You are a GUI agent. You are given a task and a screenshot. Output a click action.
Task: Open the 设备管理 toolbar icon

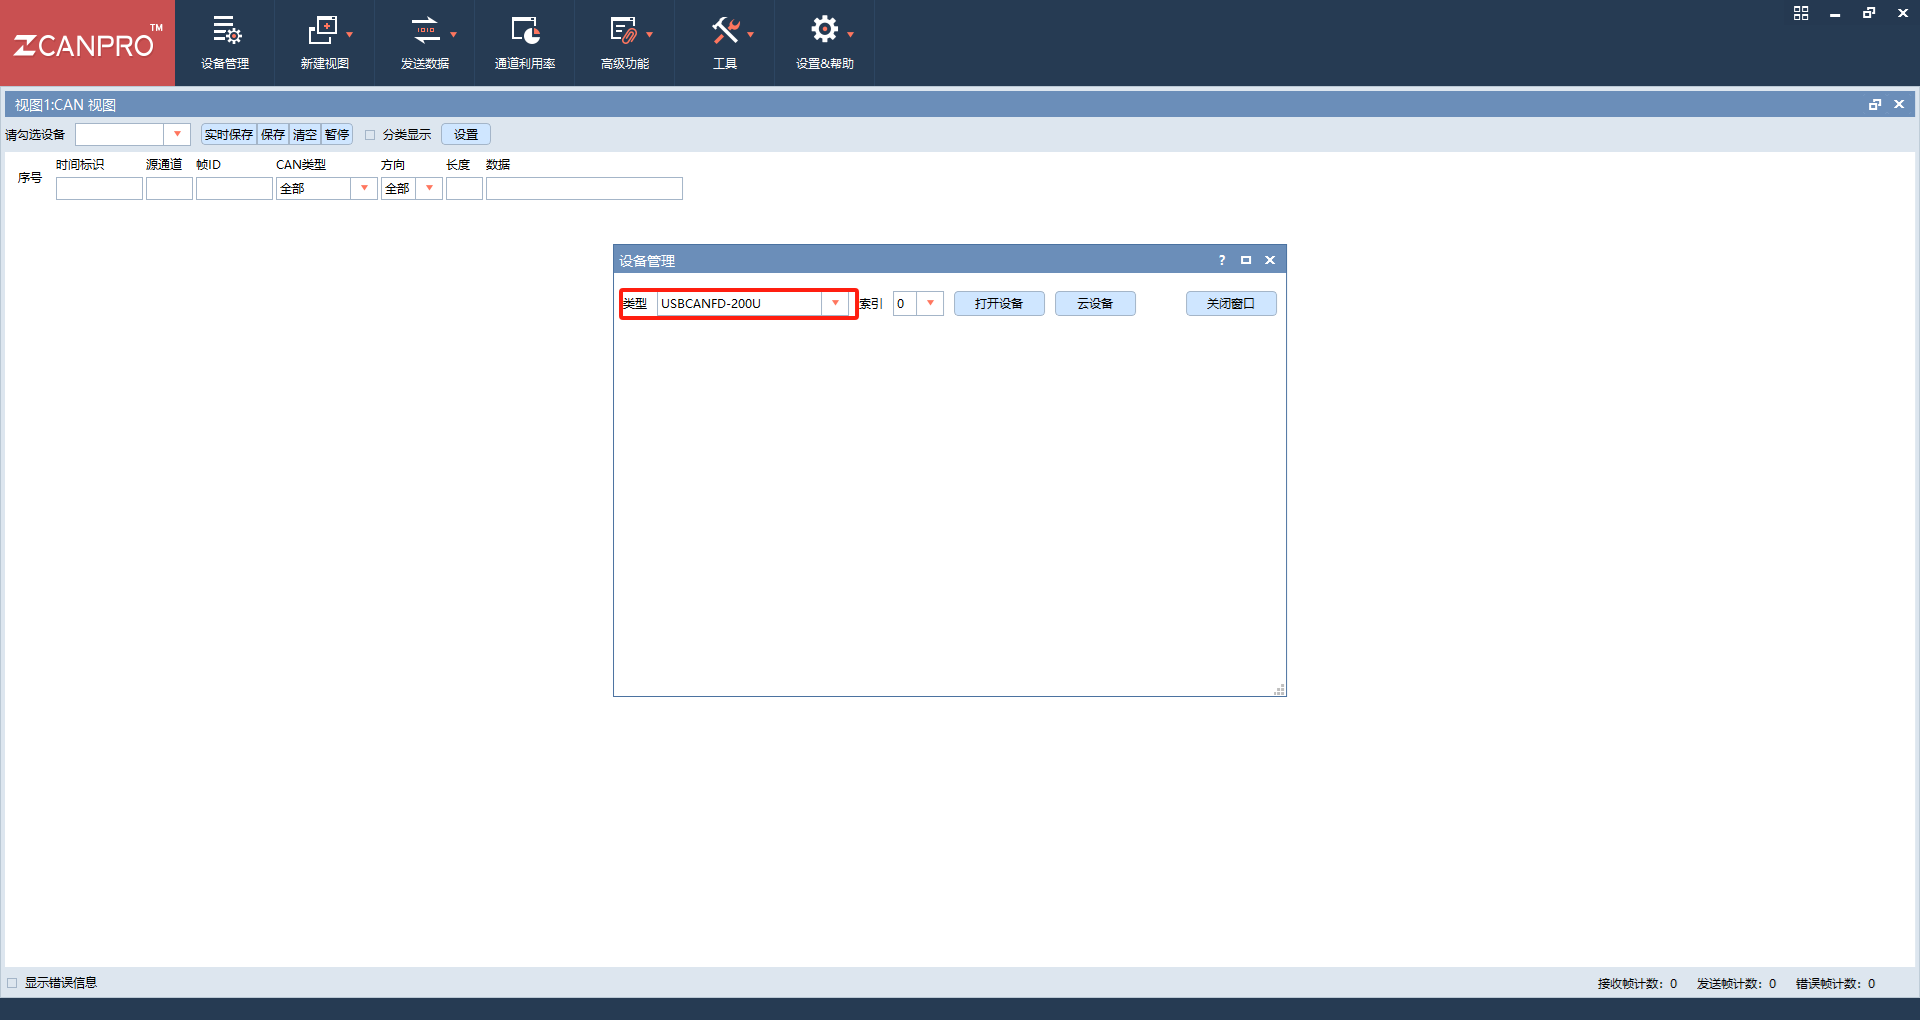pyautogui.click(x=226, y=31)
